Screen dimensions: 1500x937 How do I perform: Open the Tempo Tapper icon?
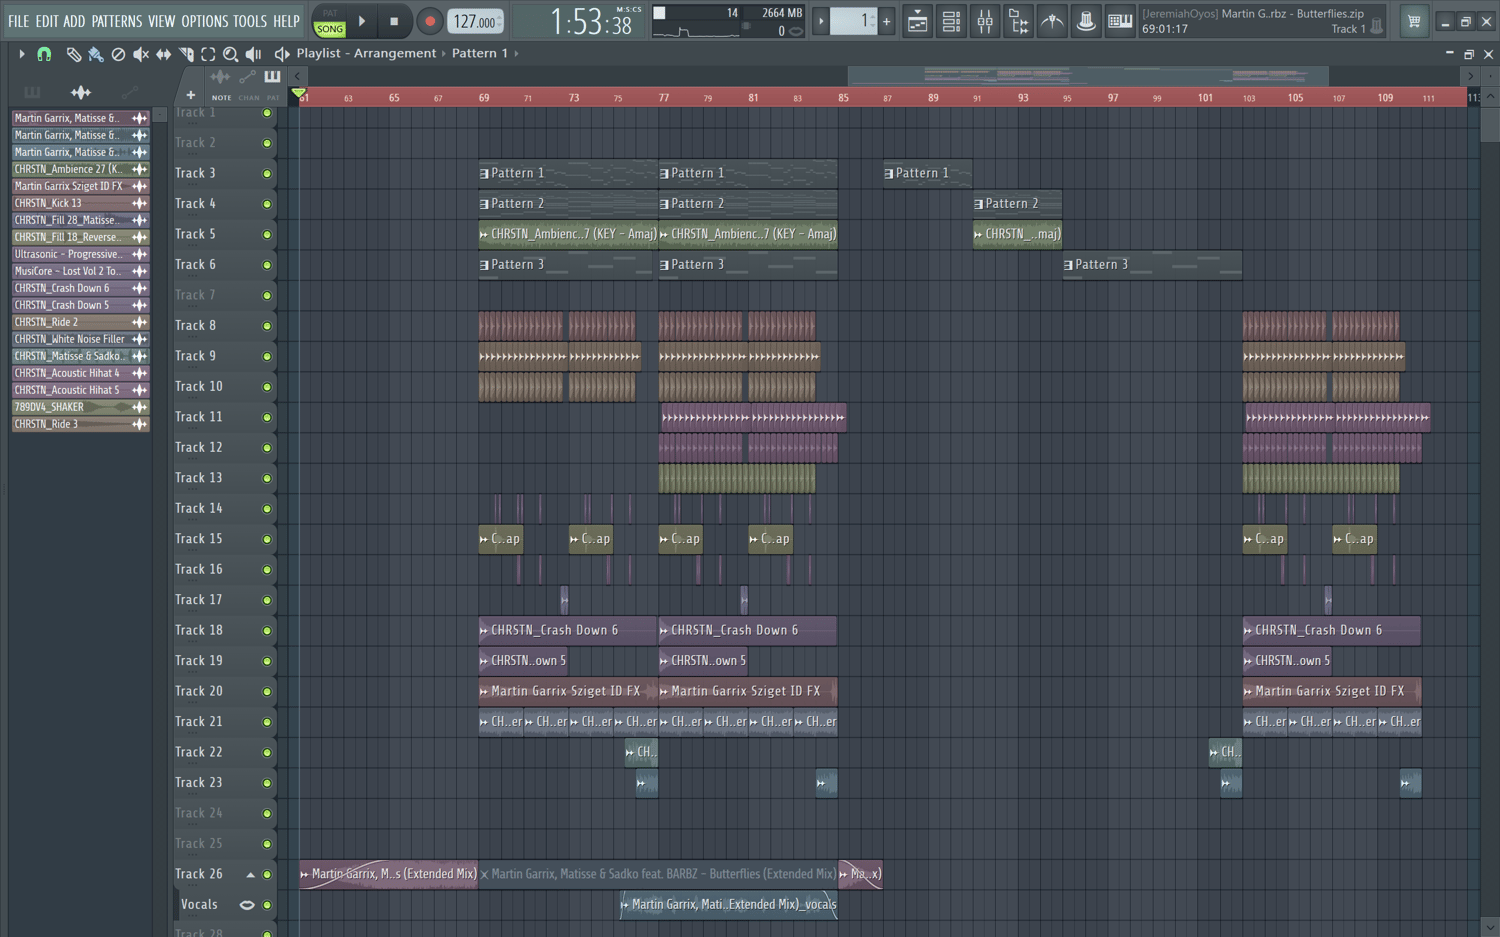pyautogui.click(x=1052, y=21)
